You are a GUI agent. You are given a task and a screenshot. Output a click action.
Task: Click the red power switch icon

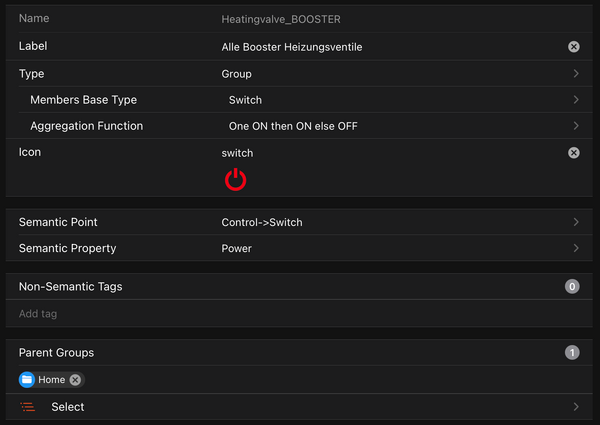pyautogui.click(x=235, y=179)
